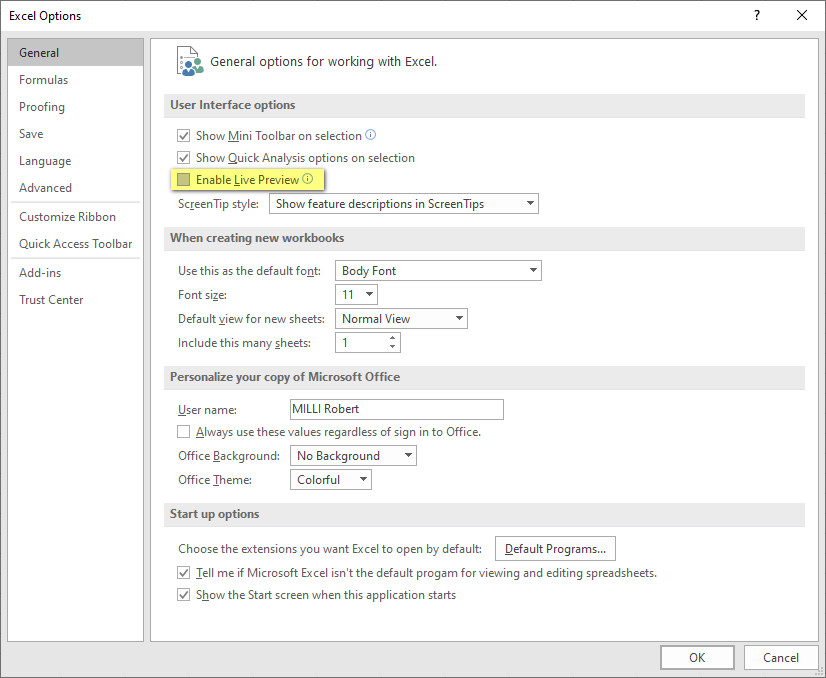Screen dimensions: 826x678
Task: Click the info icon beside Show Mini Toolbar
Action: point(371,135)
